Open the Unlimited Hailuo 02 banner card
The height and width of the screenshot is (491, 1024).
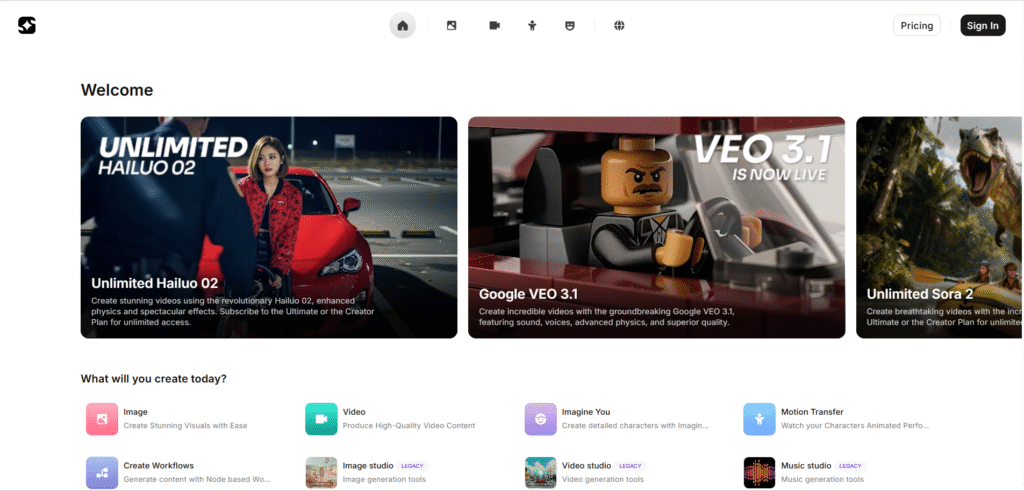(x=269, y=227)
